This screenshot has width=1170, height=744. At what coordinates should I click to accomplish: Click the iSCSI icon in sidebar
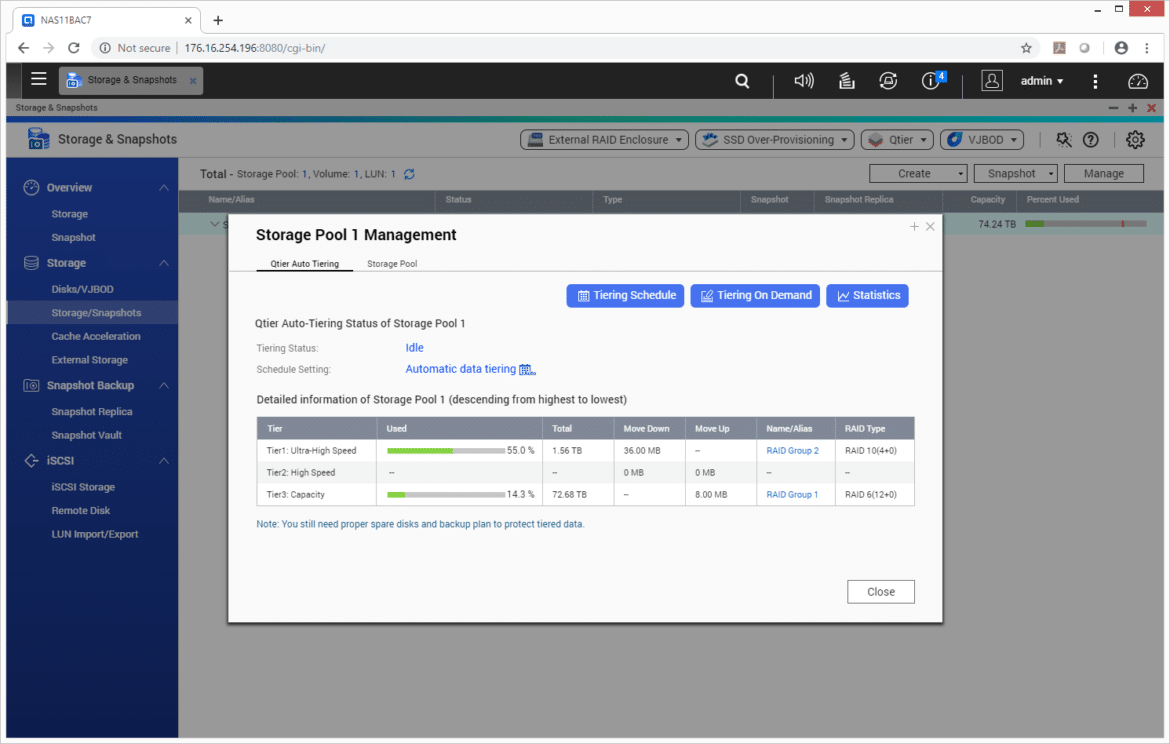[31, 460]
